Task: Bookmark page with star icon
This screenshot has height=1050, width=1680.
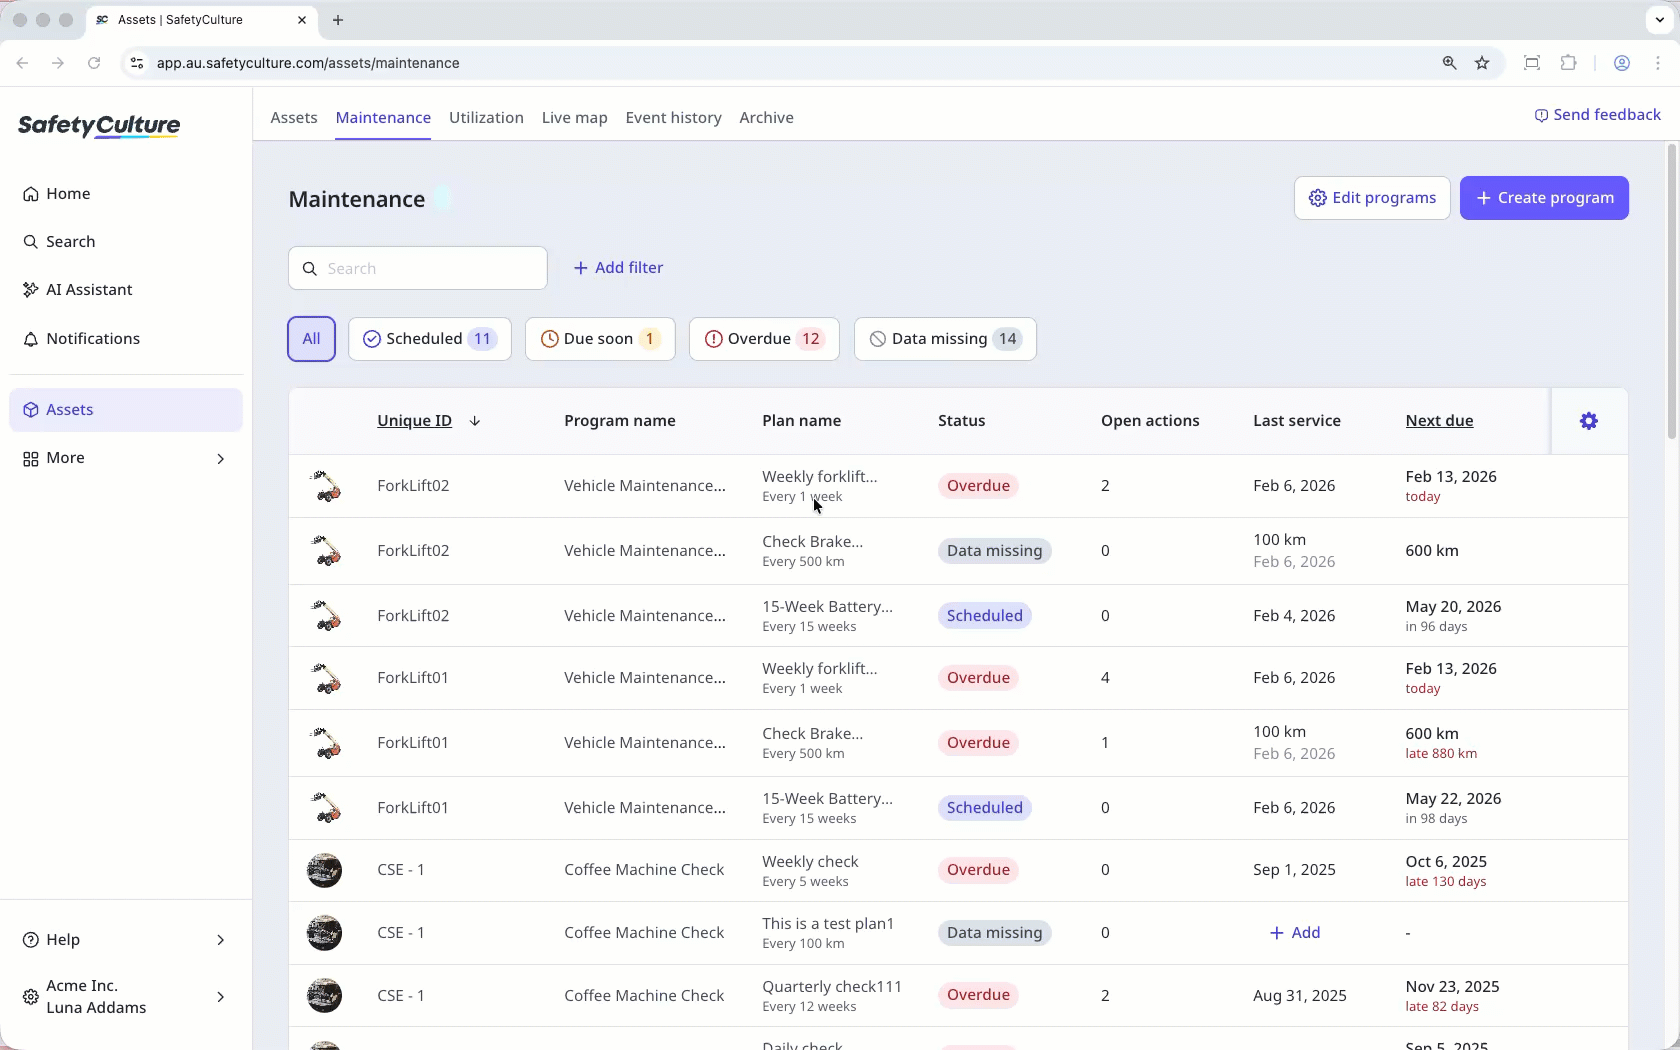Action: [1482, 63]
